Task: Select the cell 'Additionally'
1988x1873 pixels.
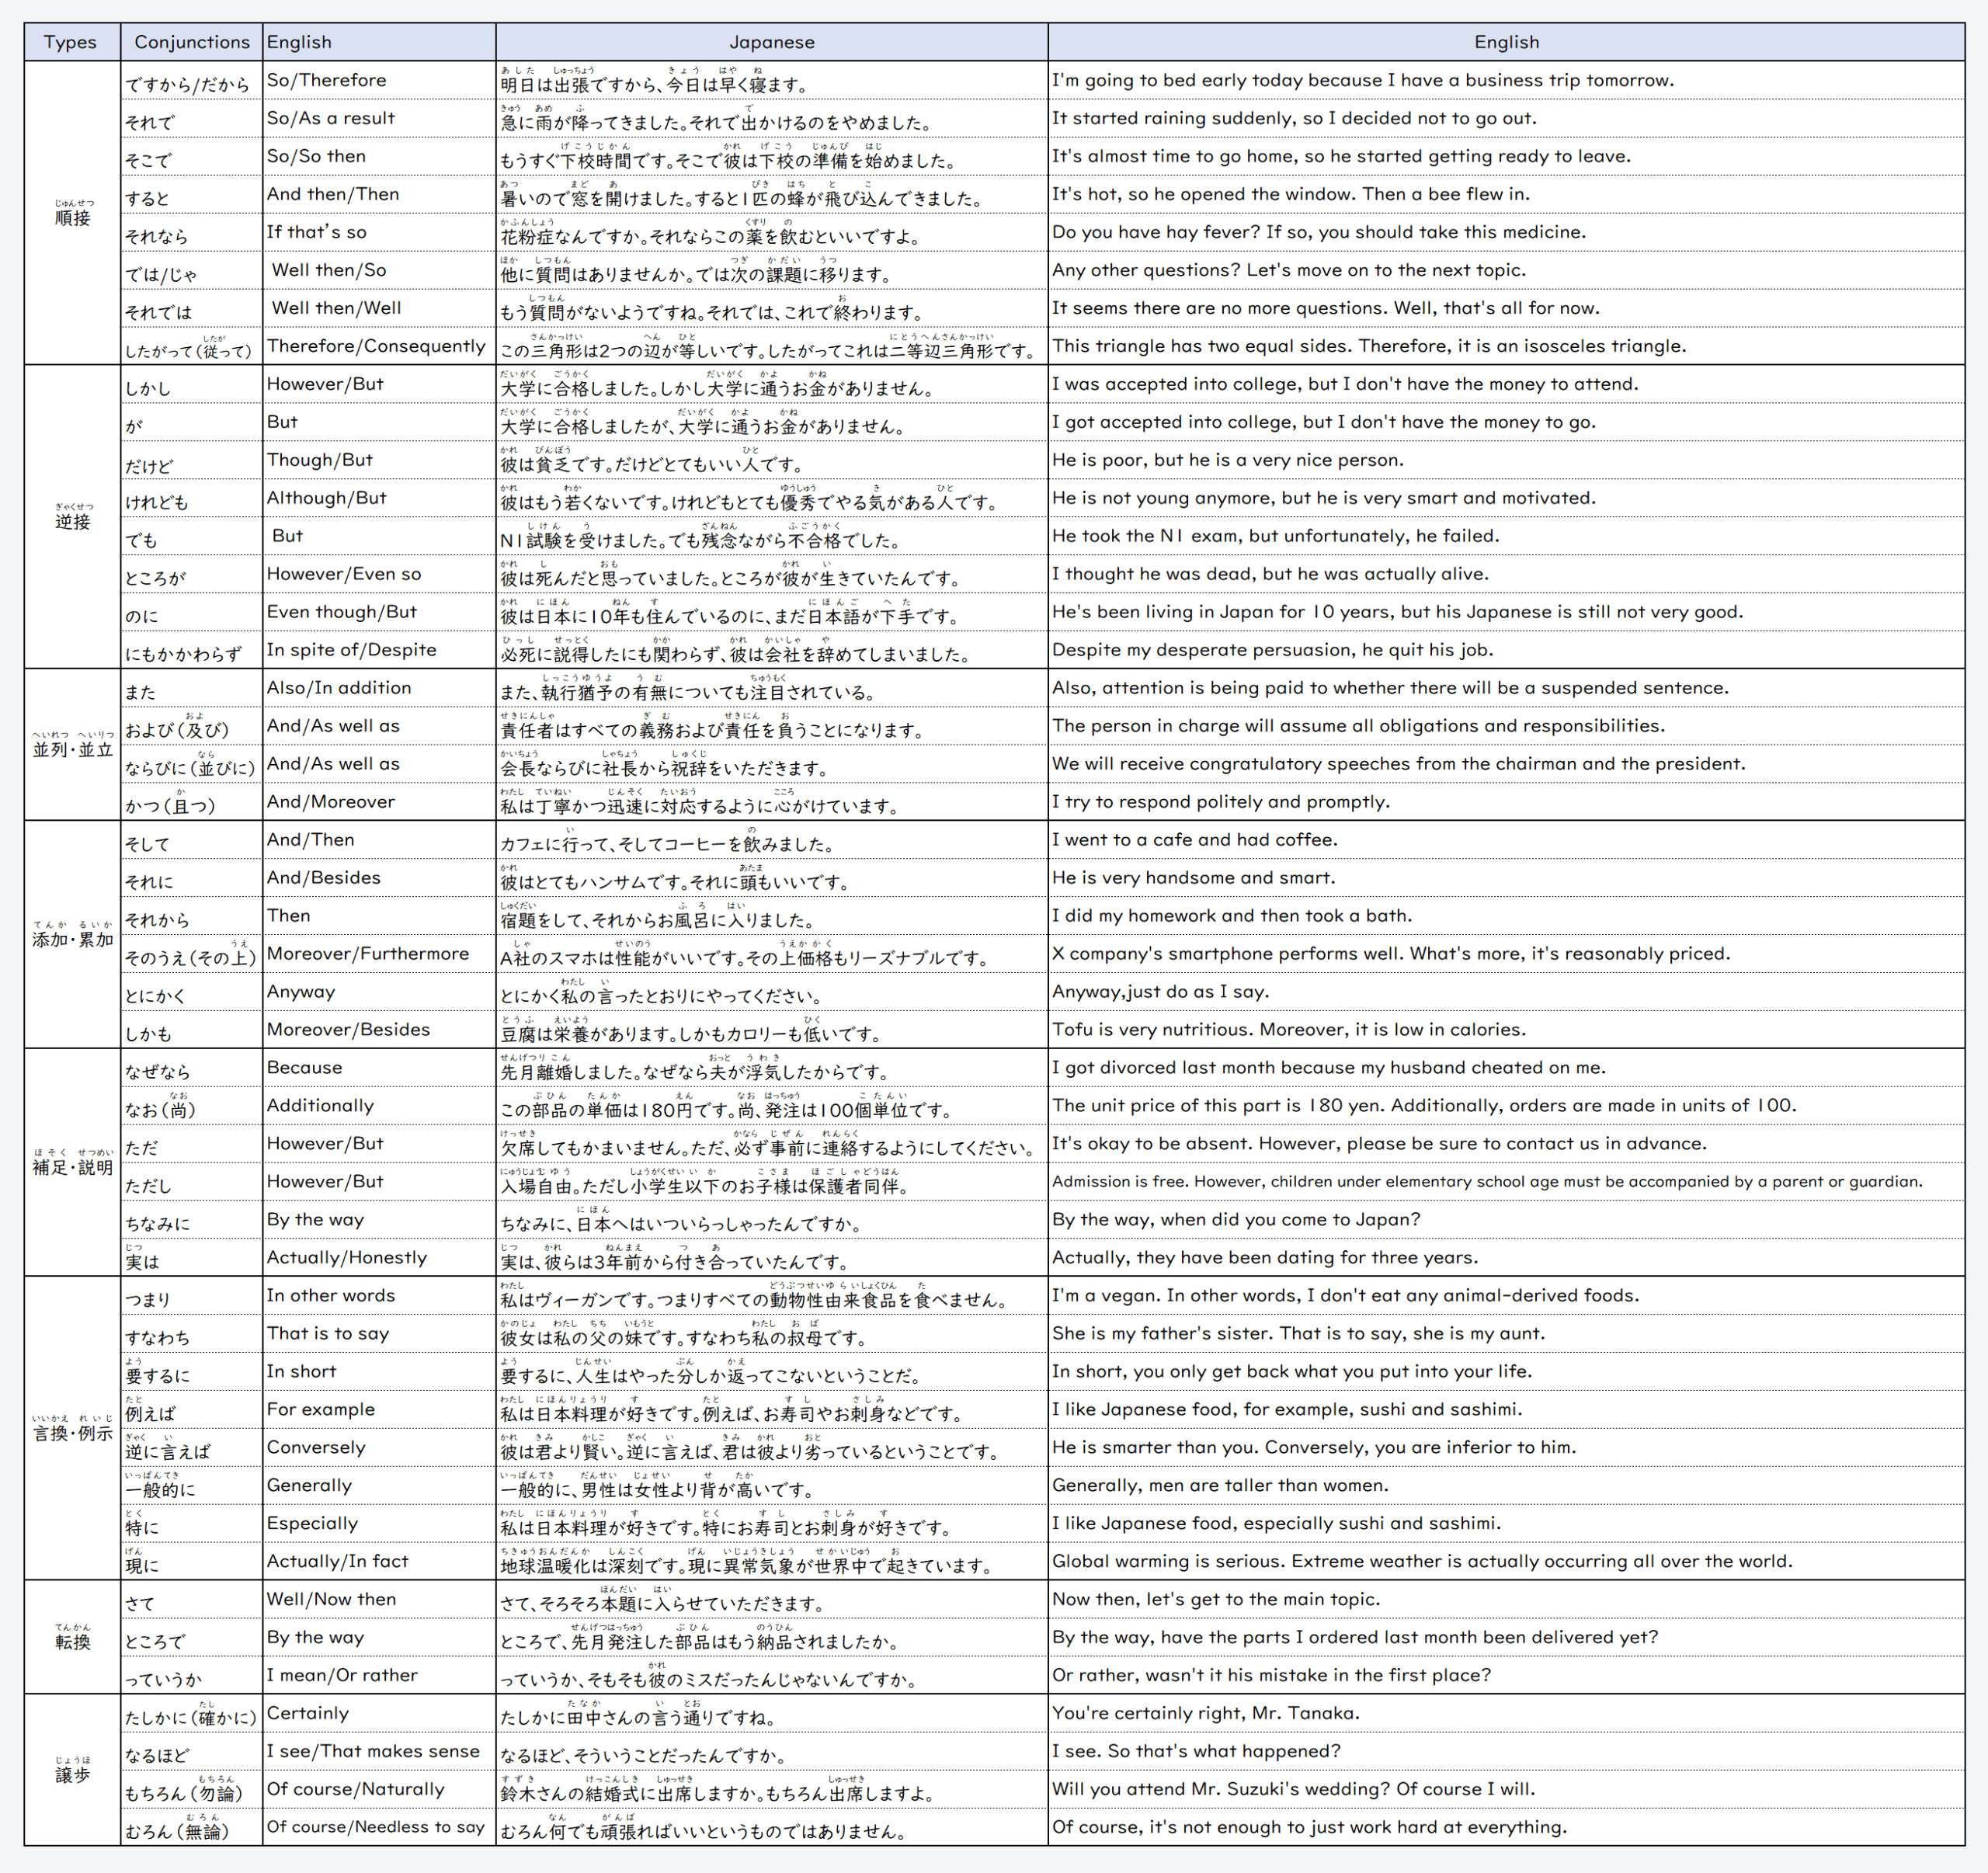Action: (379, 1106)
